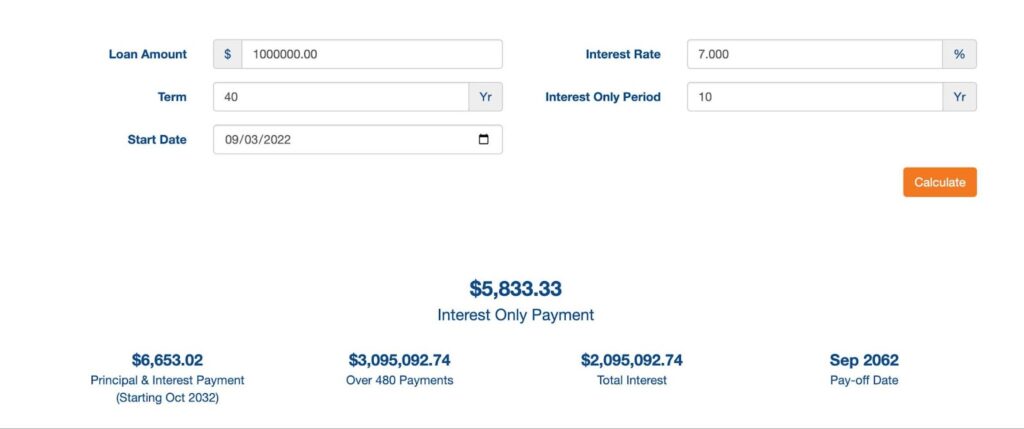
Task: Click the Loan Amount label
Action: pos(148,54)
